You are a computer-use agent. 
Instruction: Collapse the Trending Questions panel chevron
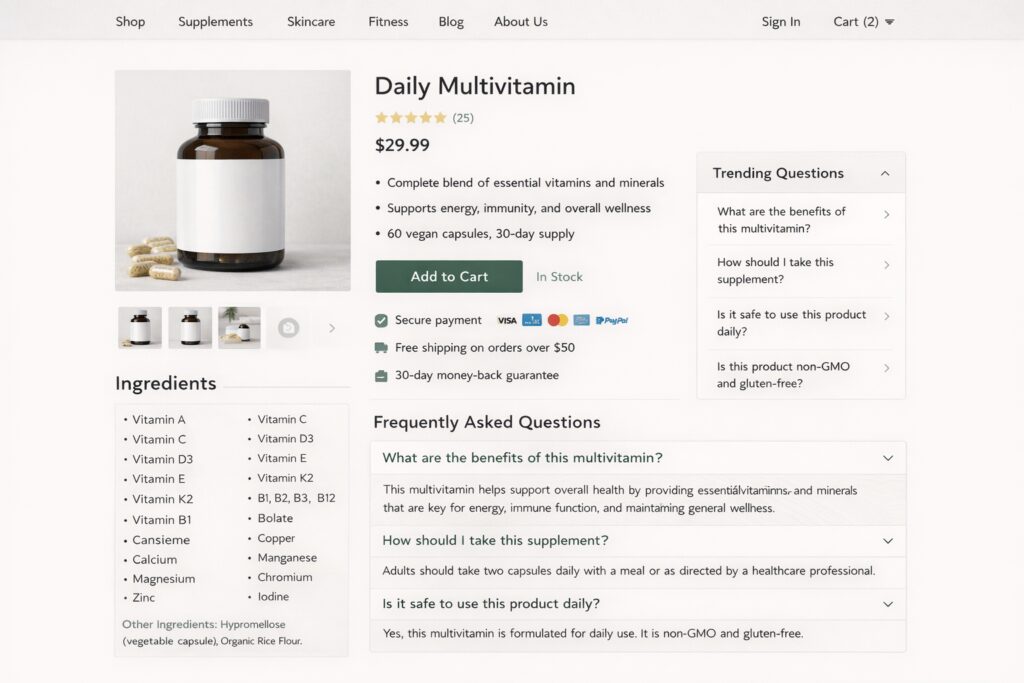click(885, 172)
